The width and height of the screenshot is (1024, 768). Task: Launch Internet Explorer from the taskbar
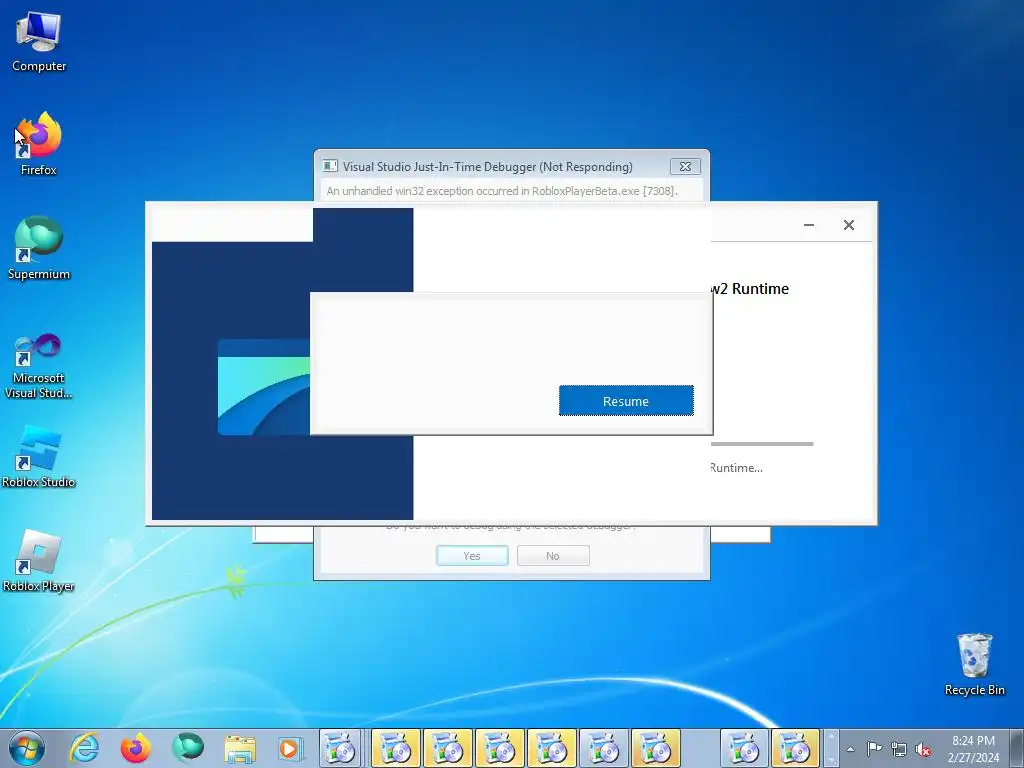[84, 748]
